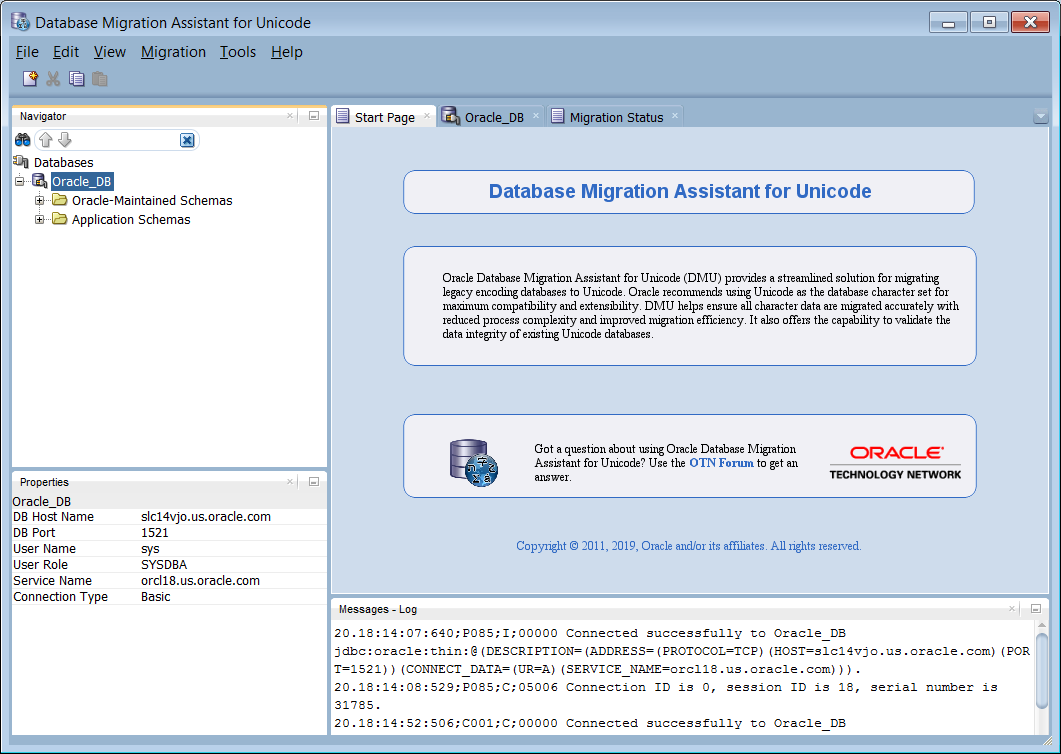
Task: Switch to the Oracle_DB tab
Action: tap(493, 117)
